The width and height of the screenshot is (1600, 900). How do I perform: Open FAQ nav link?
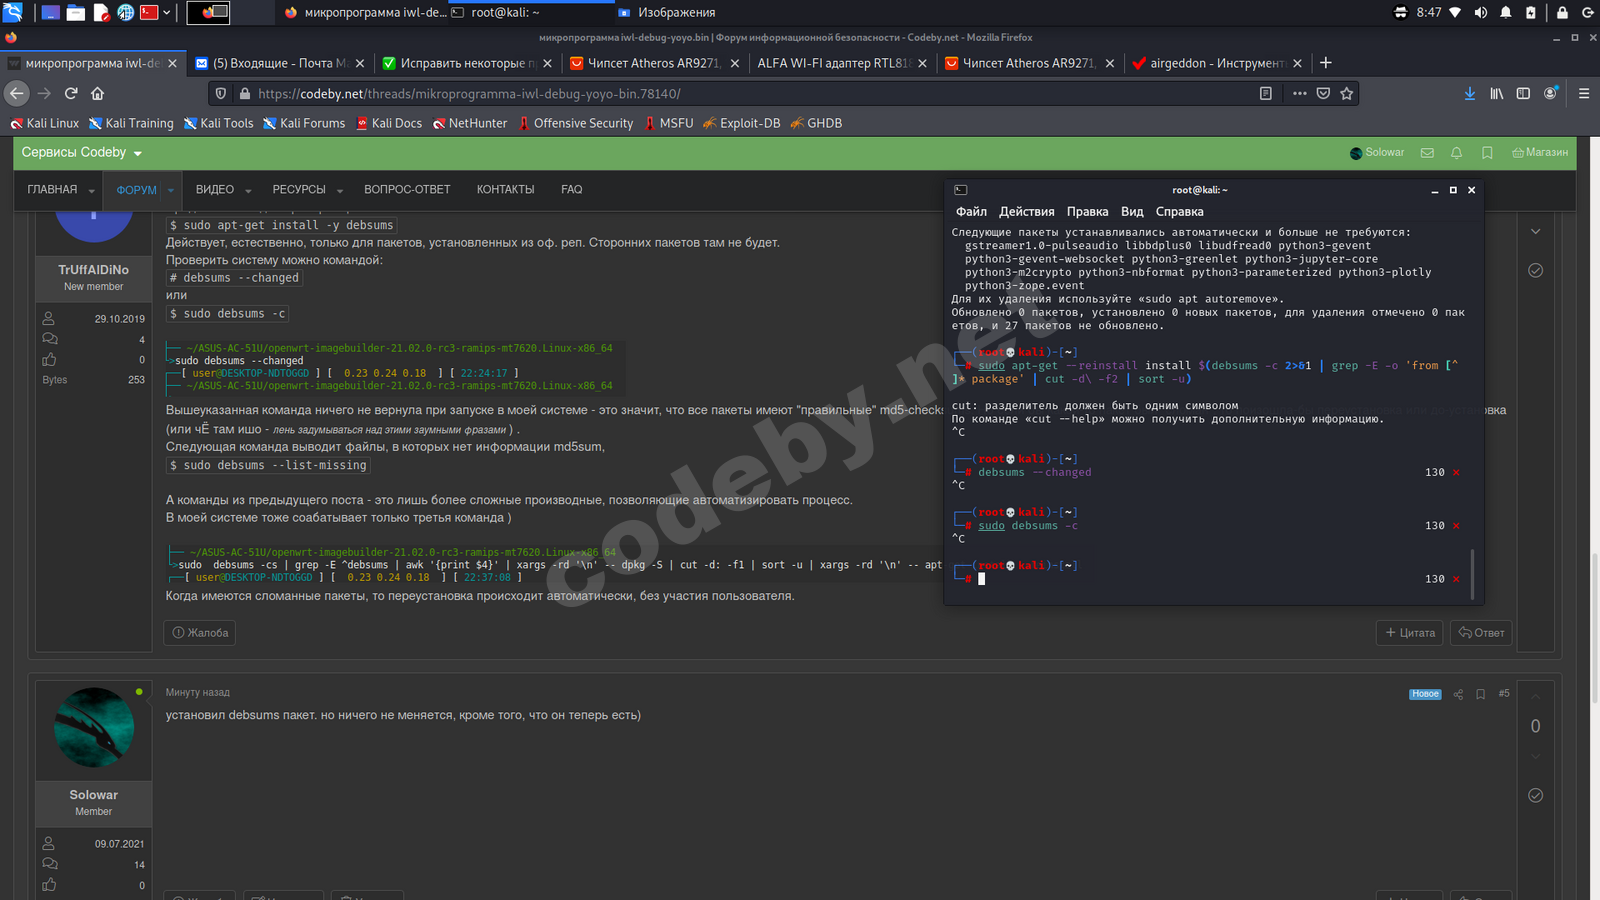[x=572, y=190]
